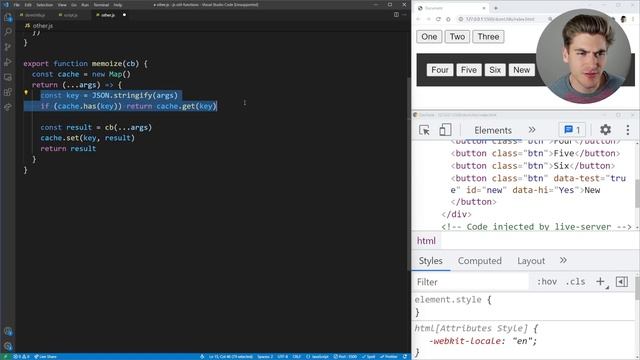Viewport: 640px width, 360px height.
Task: Open the Accounts menu in the activity bar
Action: tap(8, 331)
